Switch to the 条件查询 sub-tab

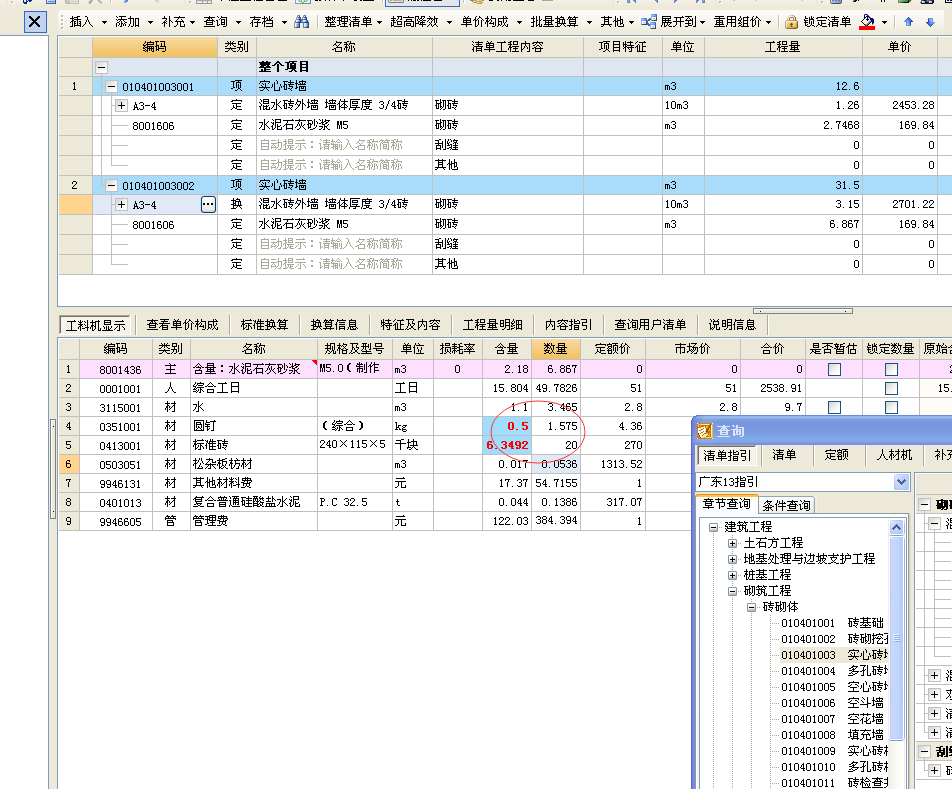click(x=786, y=505)
